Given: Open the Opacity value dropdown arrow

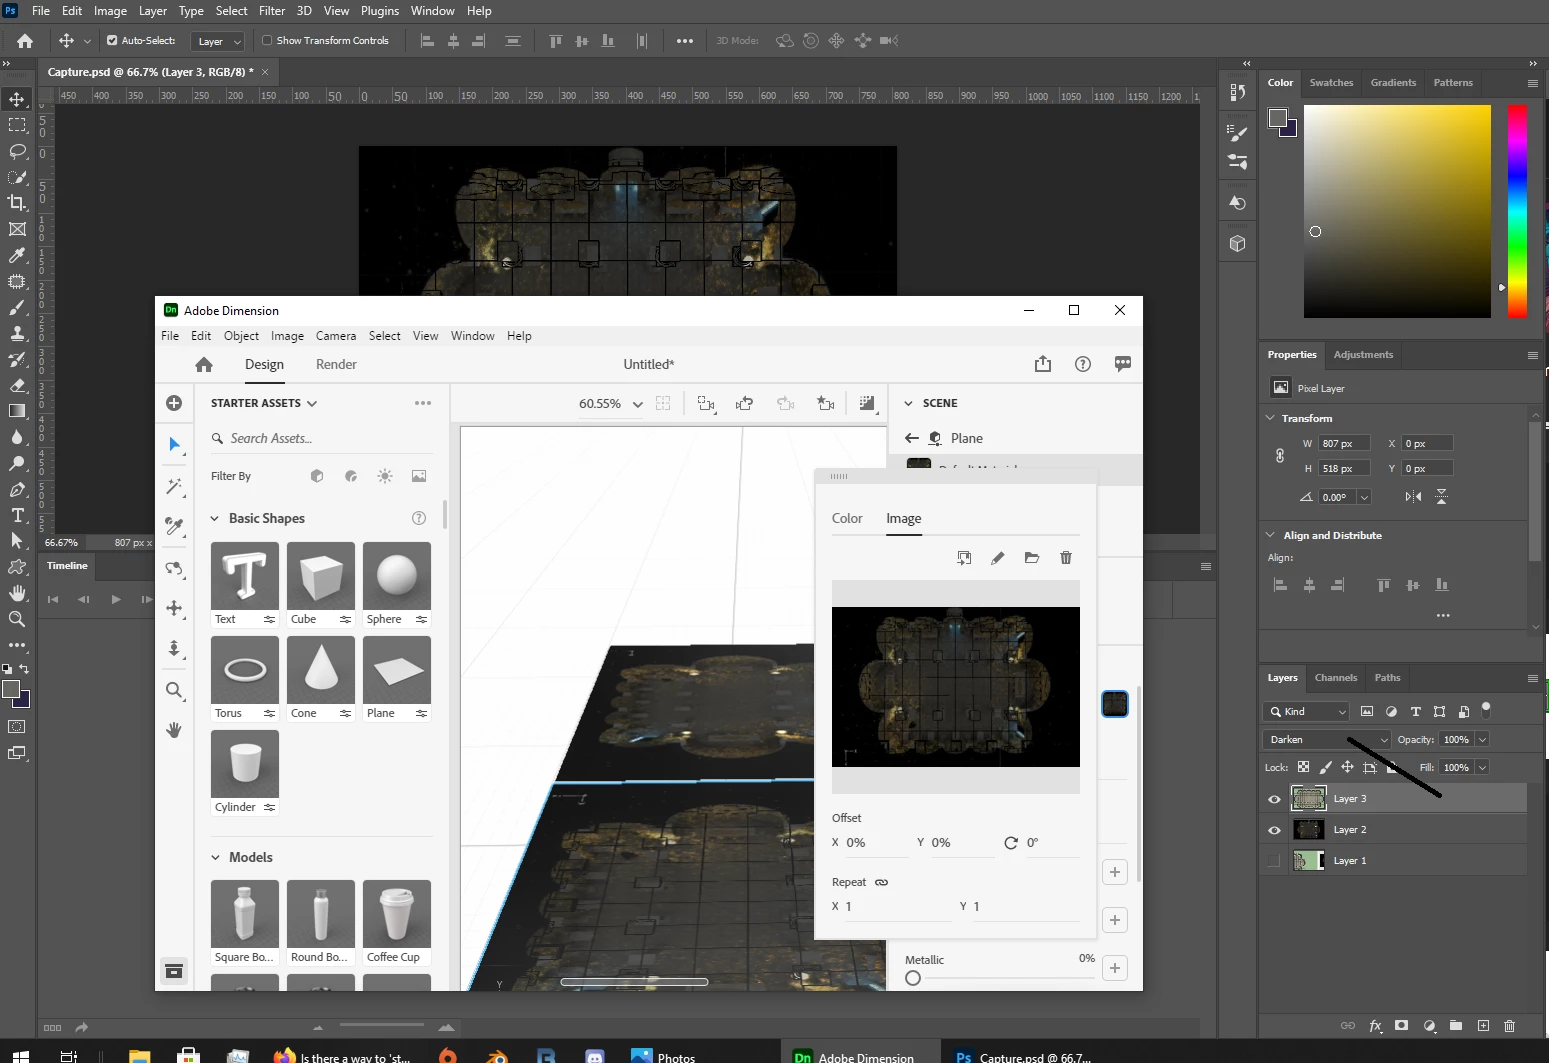Looking at the screenshot, I should 1482,740.
